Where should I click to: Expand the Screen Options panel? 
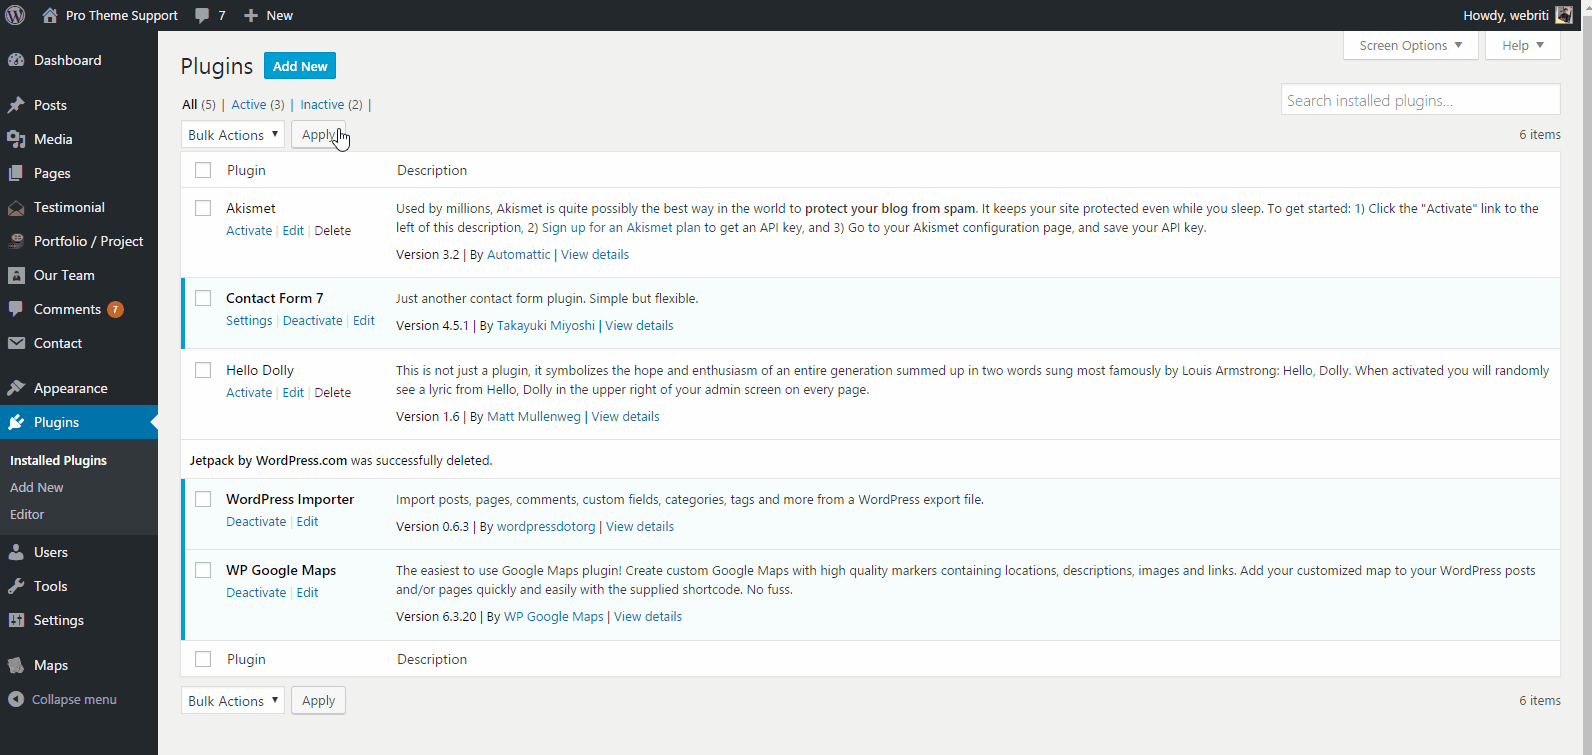point(1411,45)
